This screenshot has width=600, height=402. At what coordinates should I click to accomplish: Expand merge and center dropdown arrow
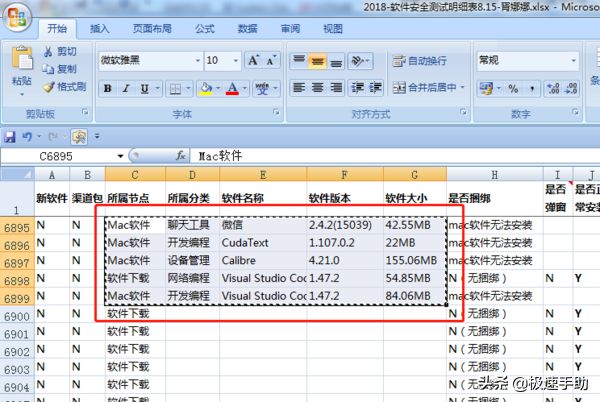click(x=462, y=88)
